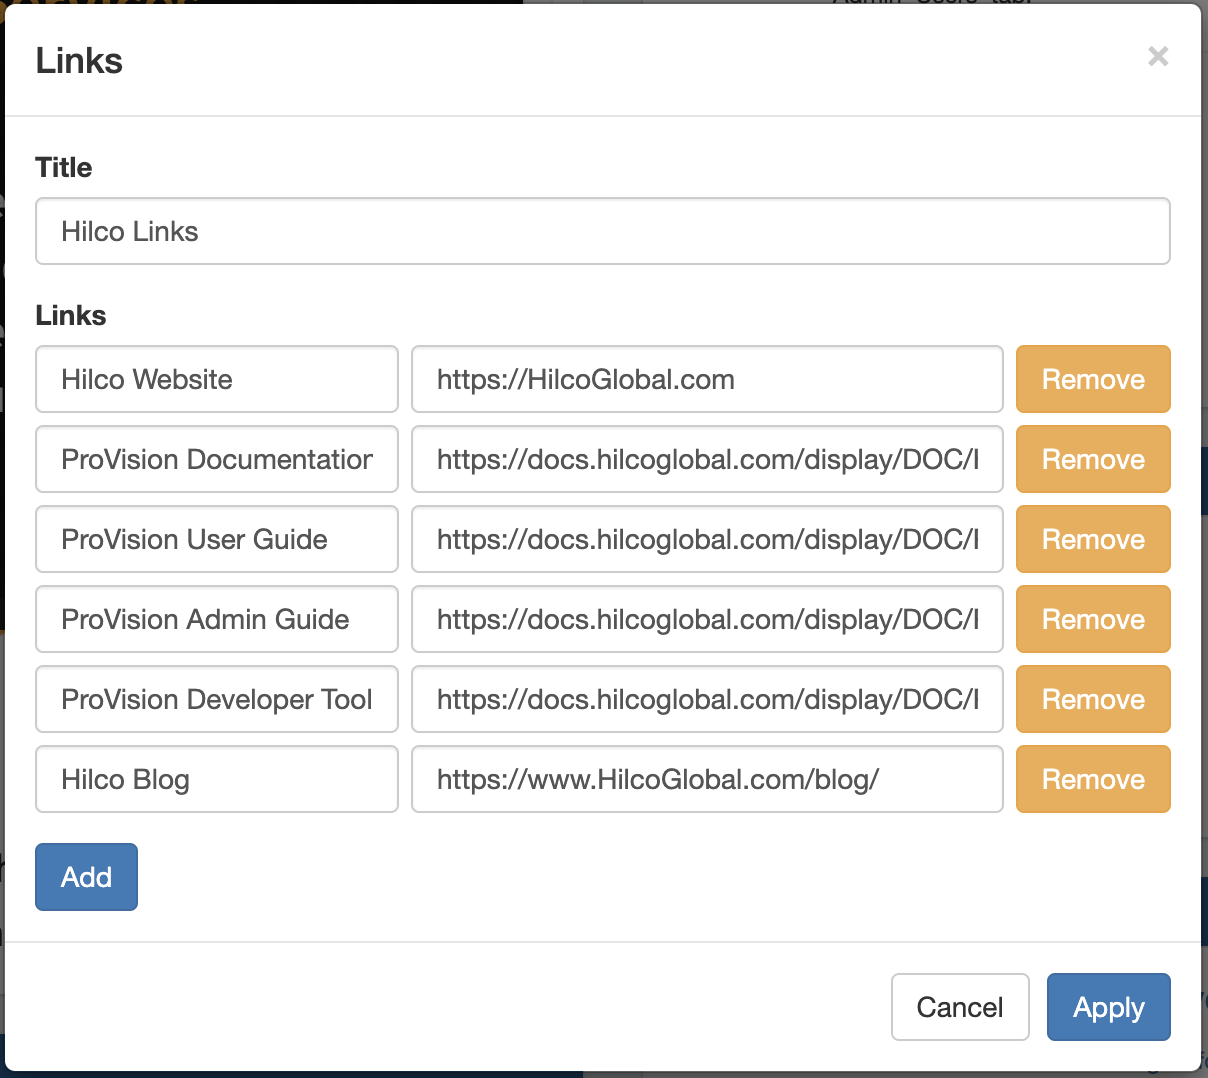Remove the Hilco Blog link
Viewport: 1208px width, 1078px height.
click(x=1092, y=779)
